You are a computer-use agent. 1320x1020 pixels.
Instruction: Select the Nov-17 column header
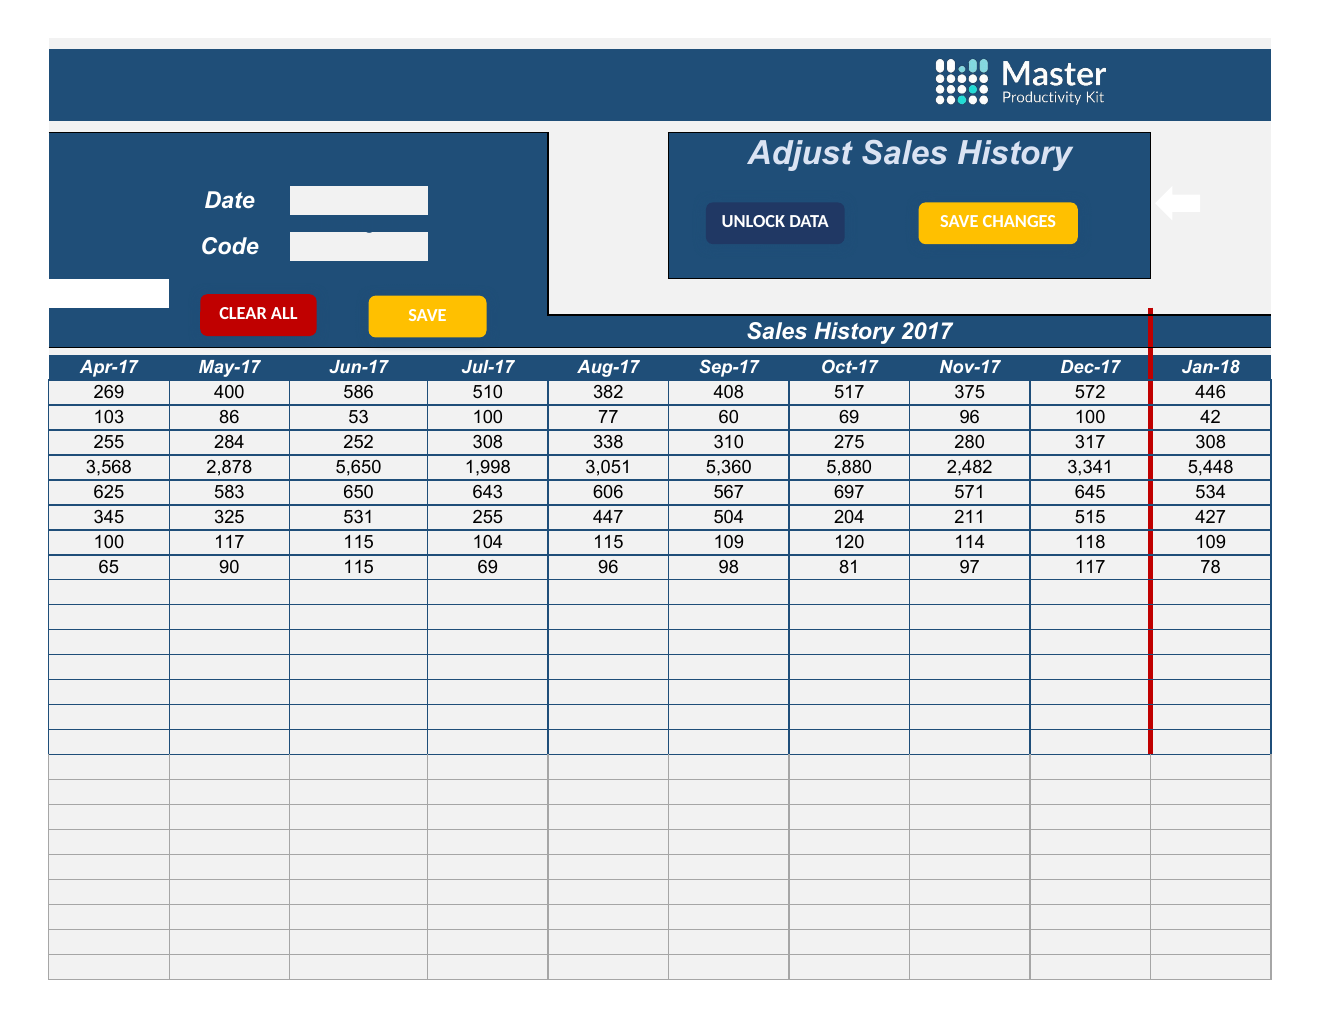point(969,367)
